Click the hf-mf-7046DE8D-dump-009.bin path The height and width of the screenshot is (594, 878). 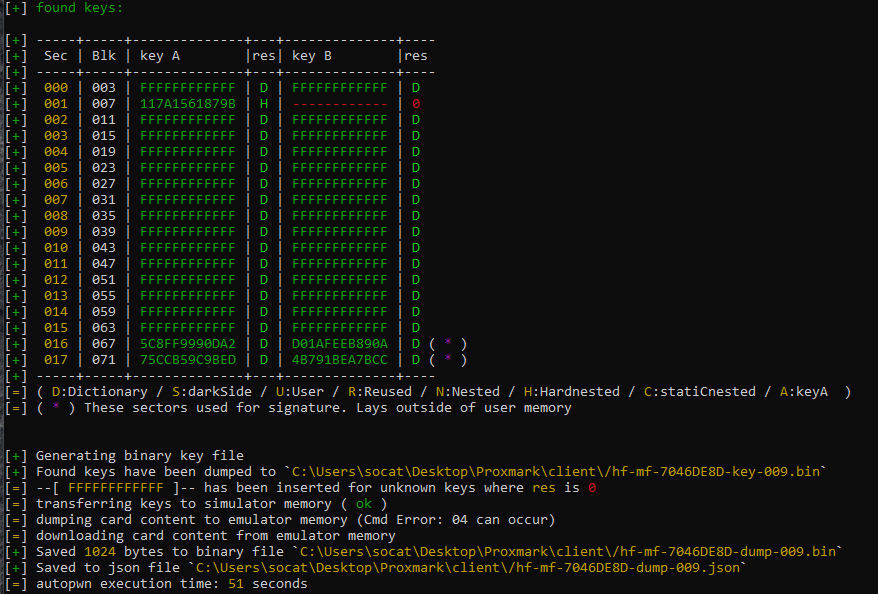pos(568,552)
